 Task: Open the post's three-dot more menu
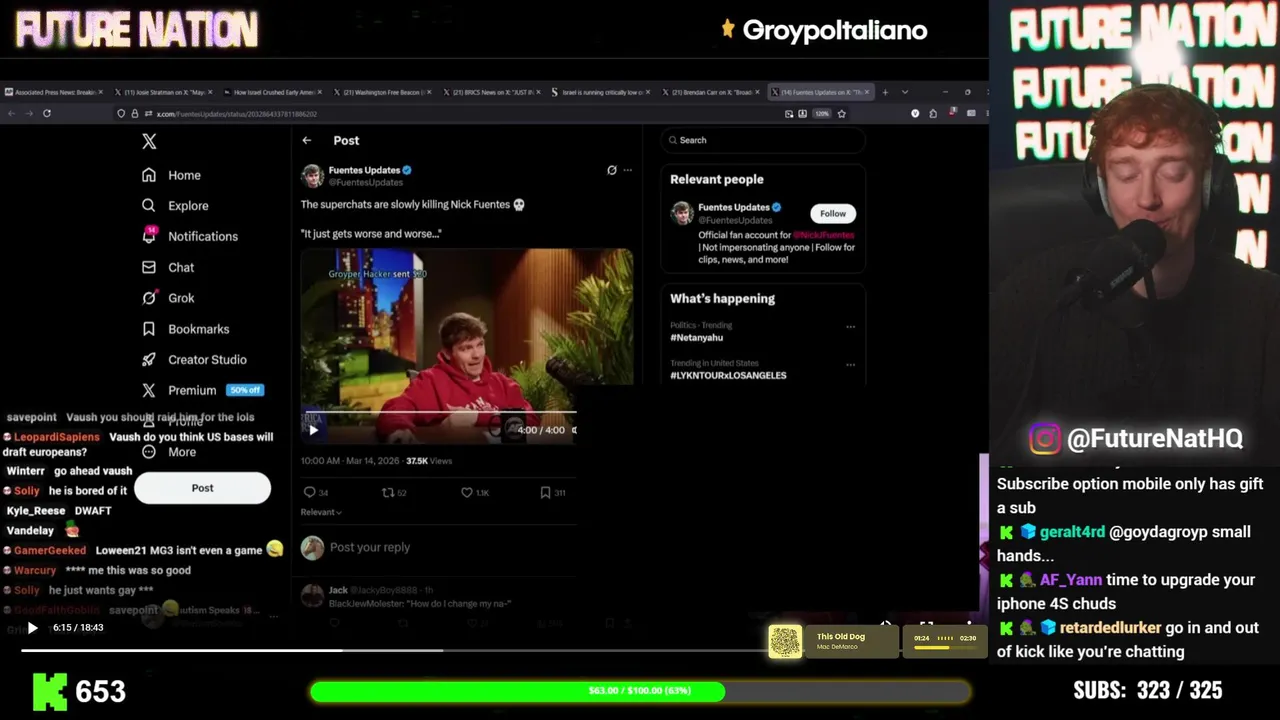(628, 170)
